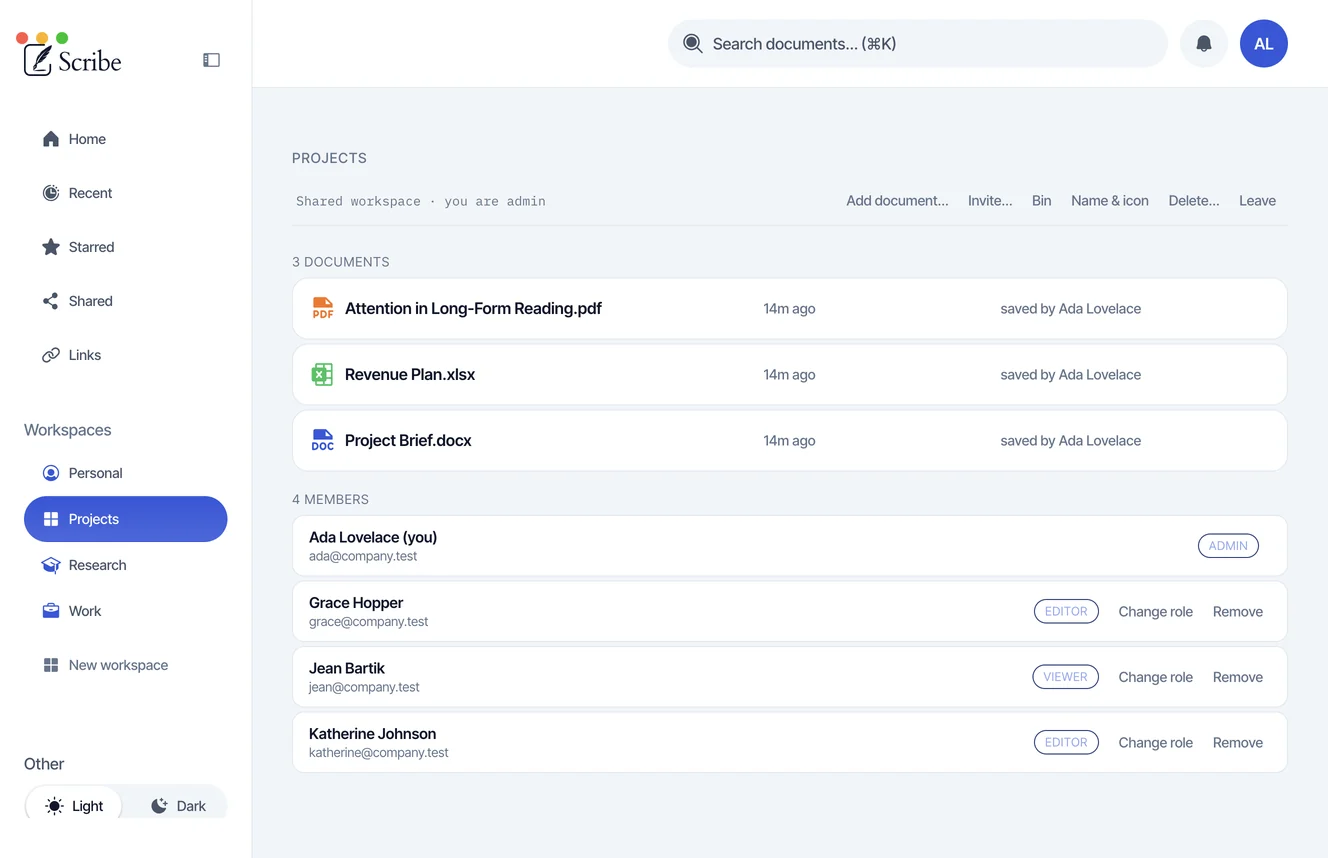Click the Revenue Plan spreadsheet icon
The image size is (1328, 858).
coord(322,374)
